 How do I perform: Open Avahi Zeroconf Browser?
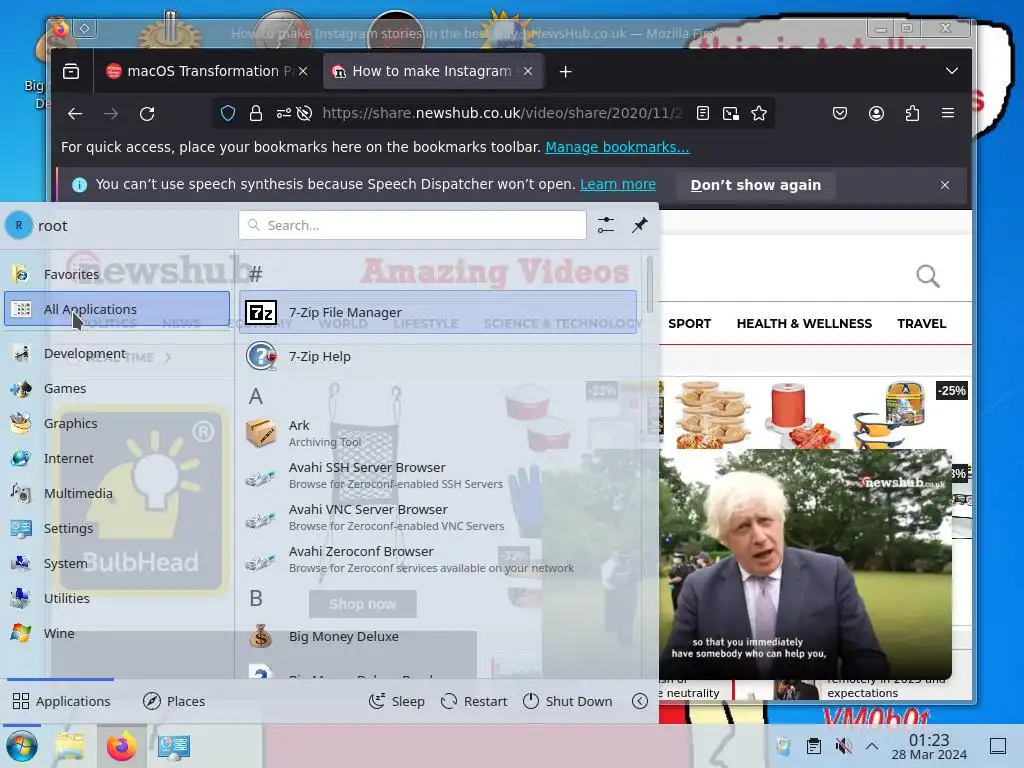[x=438, y=559]
